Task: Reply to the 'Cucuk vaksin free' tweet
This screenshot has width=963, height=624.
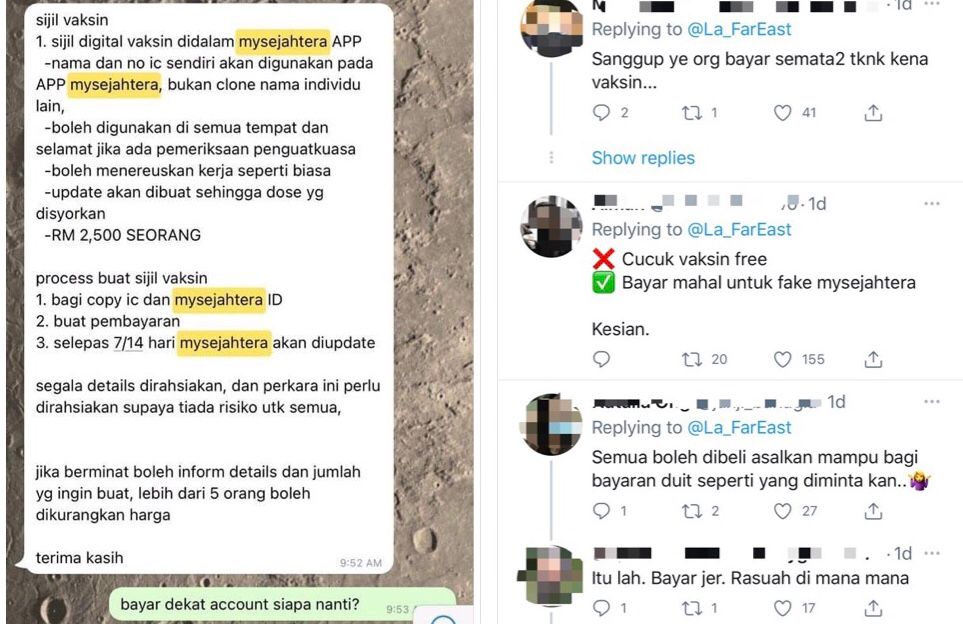Action: tap(601, 359)
